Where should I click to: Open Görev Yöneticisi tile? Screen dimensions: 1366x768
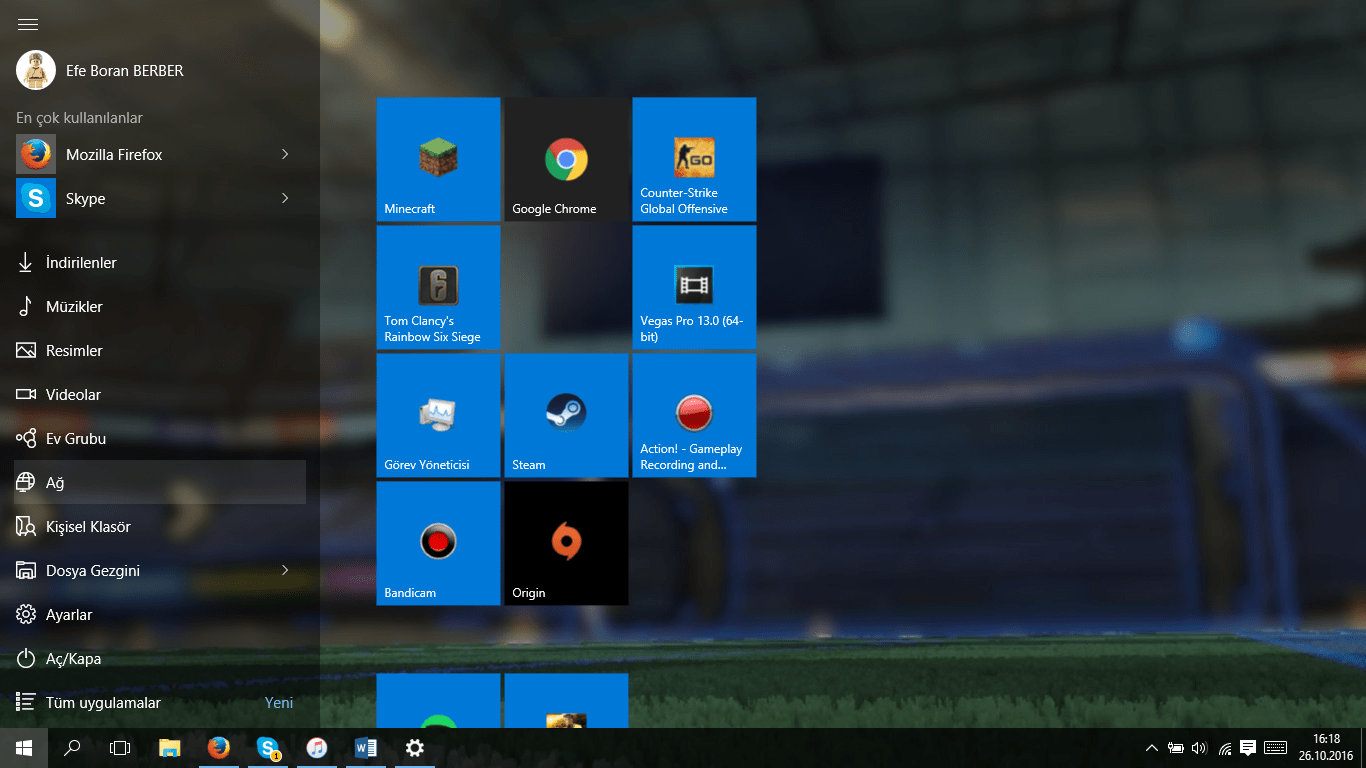438,414
